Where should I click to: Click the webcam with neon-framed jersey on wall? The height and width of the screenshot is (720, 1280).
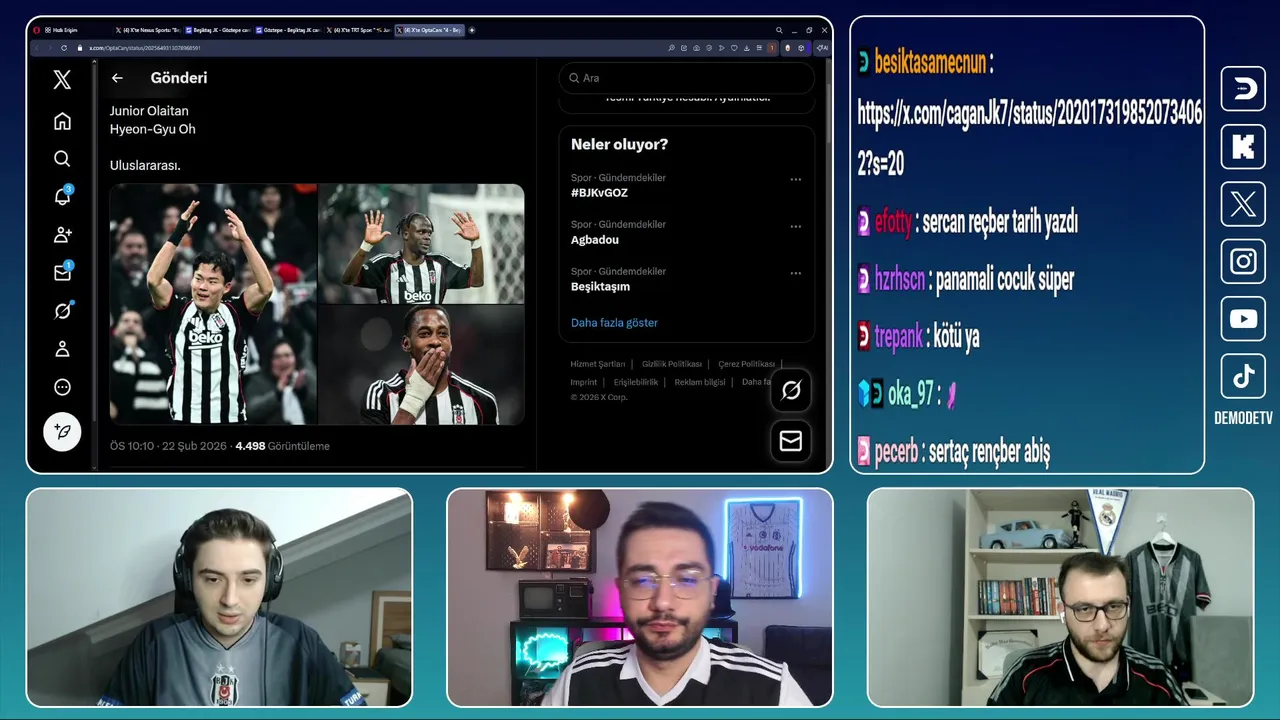[640, 597]
